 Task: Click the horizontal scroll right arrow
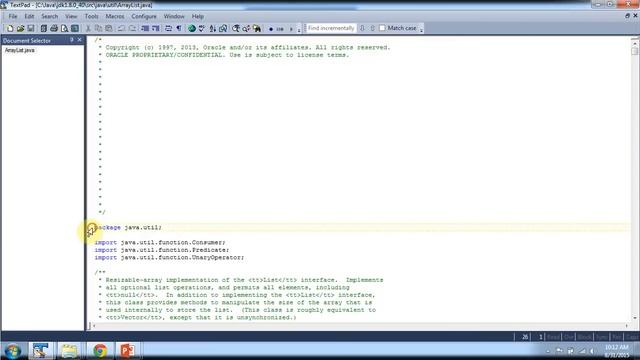point(627,326)
